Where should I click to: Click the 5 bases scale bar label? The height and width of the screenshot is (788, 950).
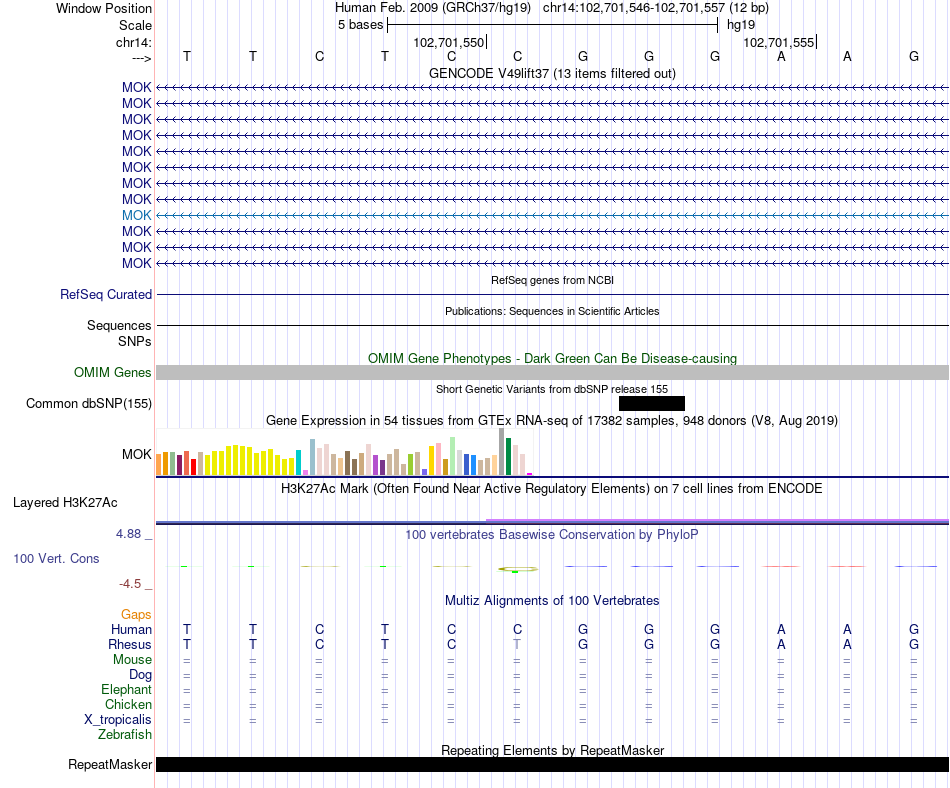coord(360,25)
